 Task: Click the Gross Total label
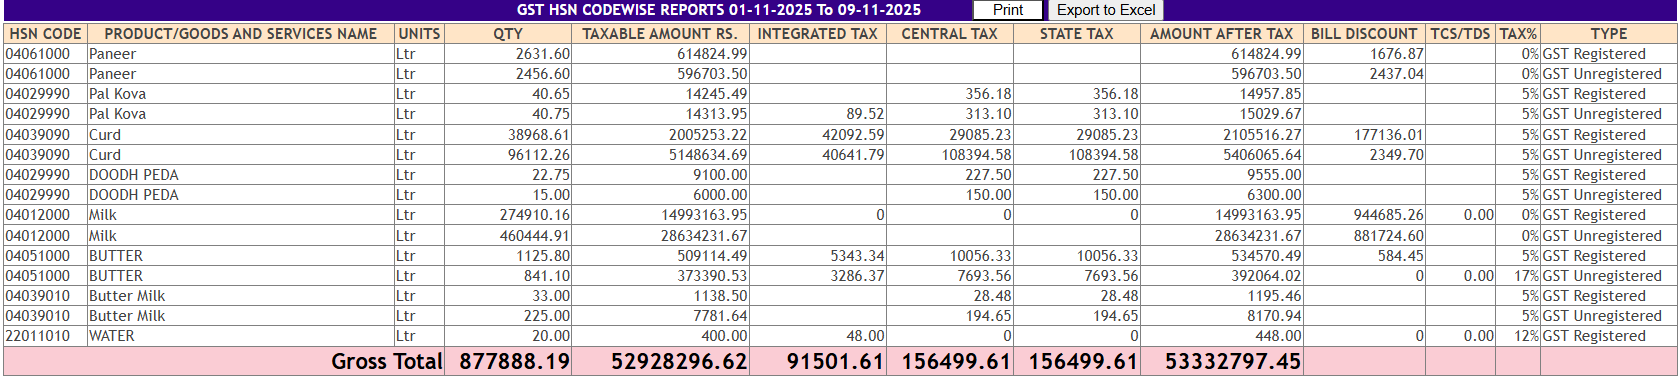[386, 361]
